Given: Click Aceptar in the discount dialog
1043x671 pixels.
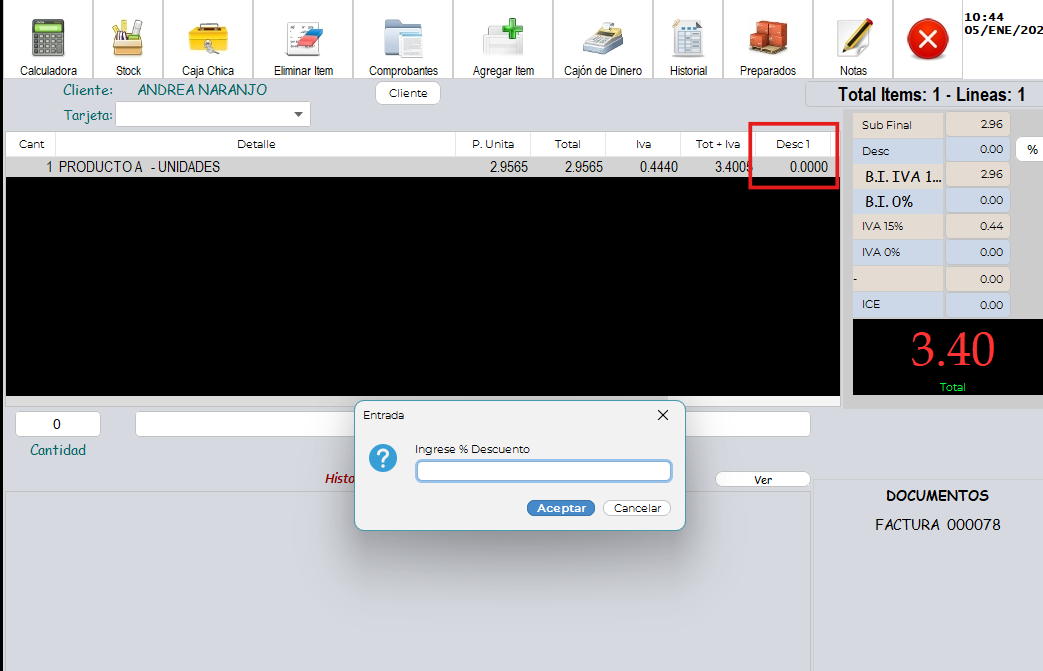Looking at the screenshot, I should (561, 508).
